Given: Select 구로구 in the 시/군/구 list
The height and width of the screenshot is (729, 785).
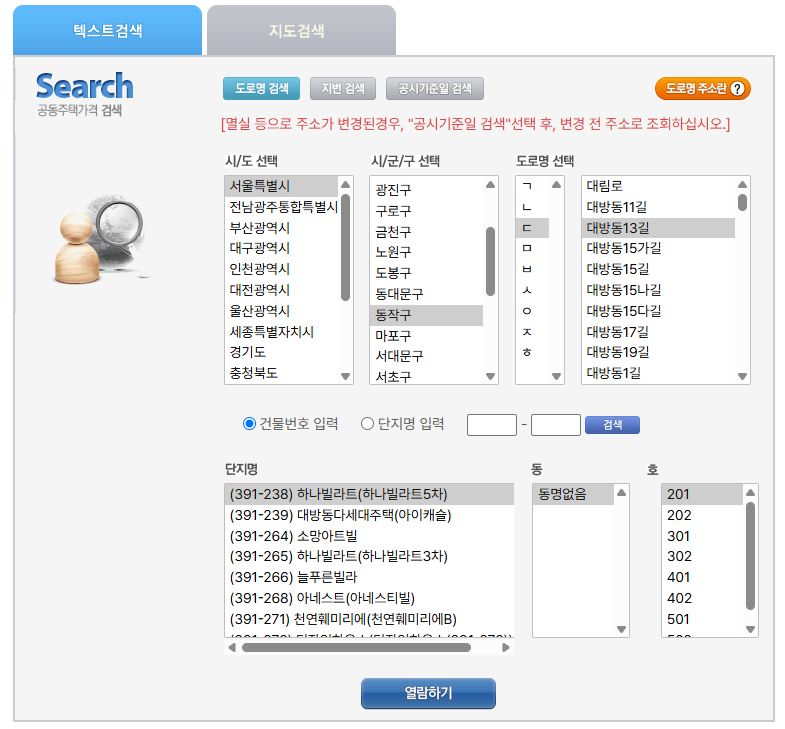Looking at the screenshot, I should 427,211.
